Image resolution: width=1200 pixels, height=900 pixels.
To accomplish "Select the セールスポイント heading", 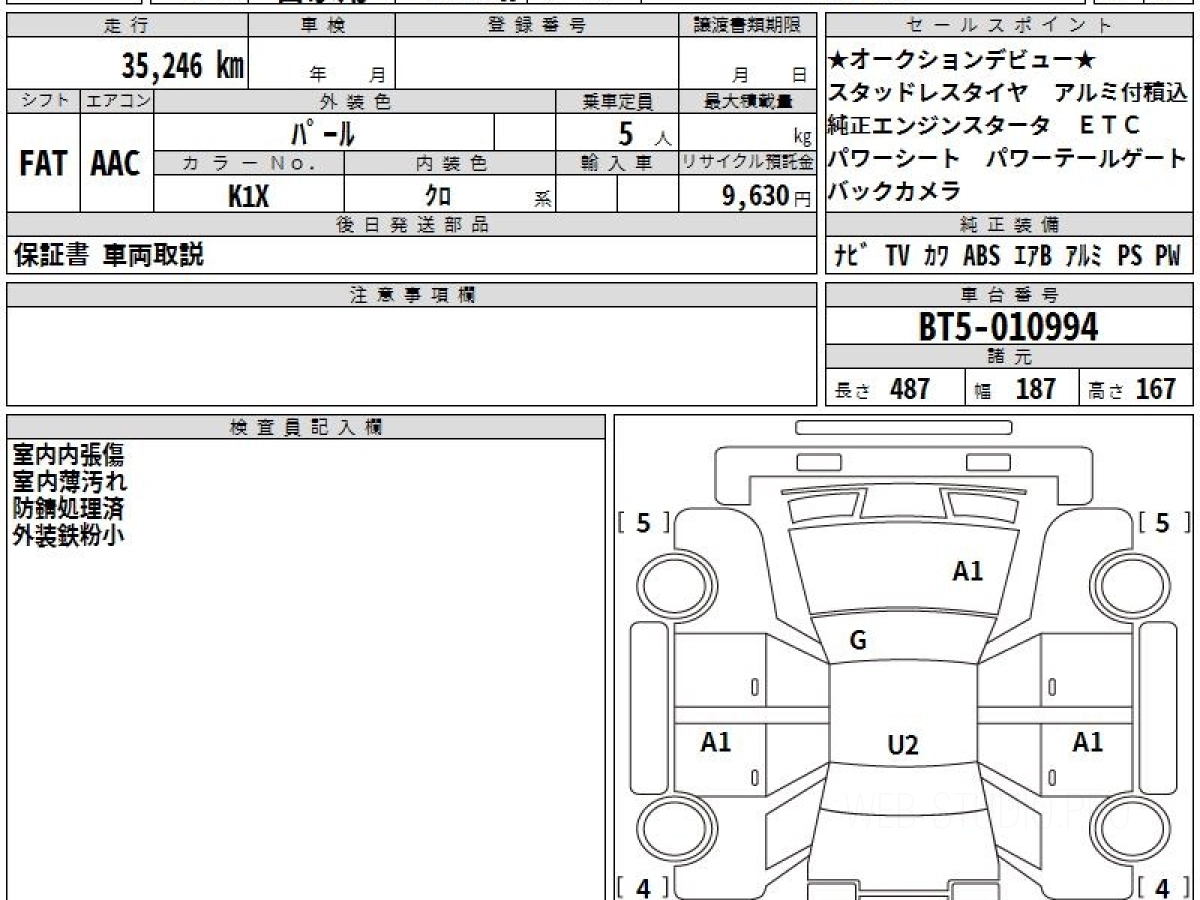I will pyautogui.click(x=1010, y=26).
